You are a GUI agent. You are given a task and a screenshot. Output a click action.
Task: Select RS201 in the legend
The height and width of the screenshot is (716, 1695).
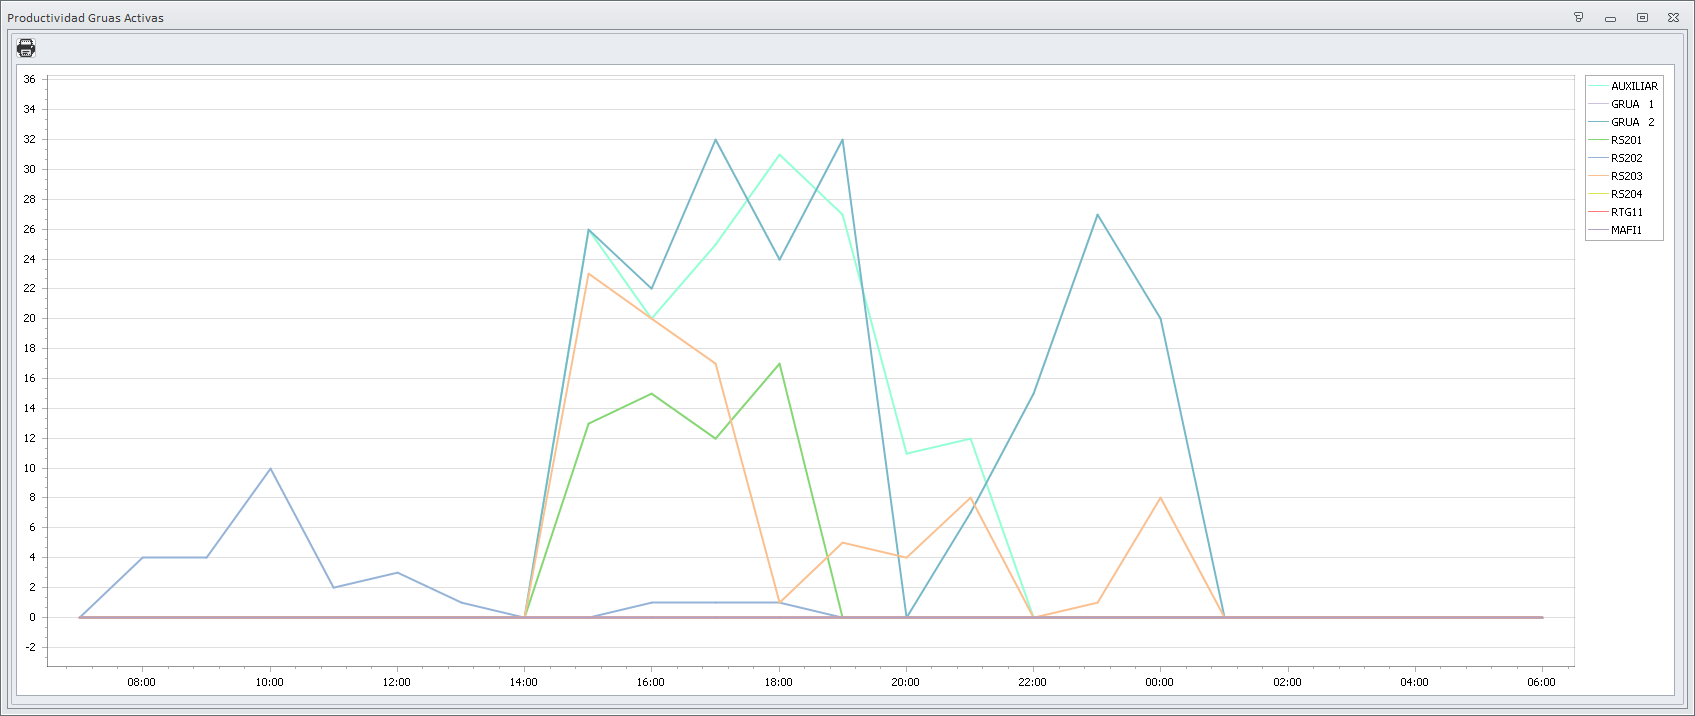(1616, 140)
